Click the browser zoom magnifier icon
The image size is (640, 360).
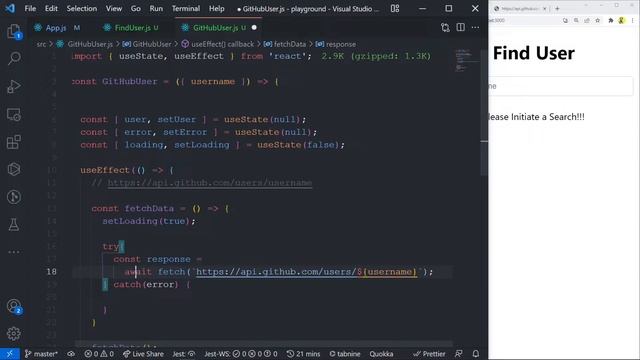coord(576,20)
